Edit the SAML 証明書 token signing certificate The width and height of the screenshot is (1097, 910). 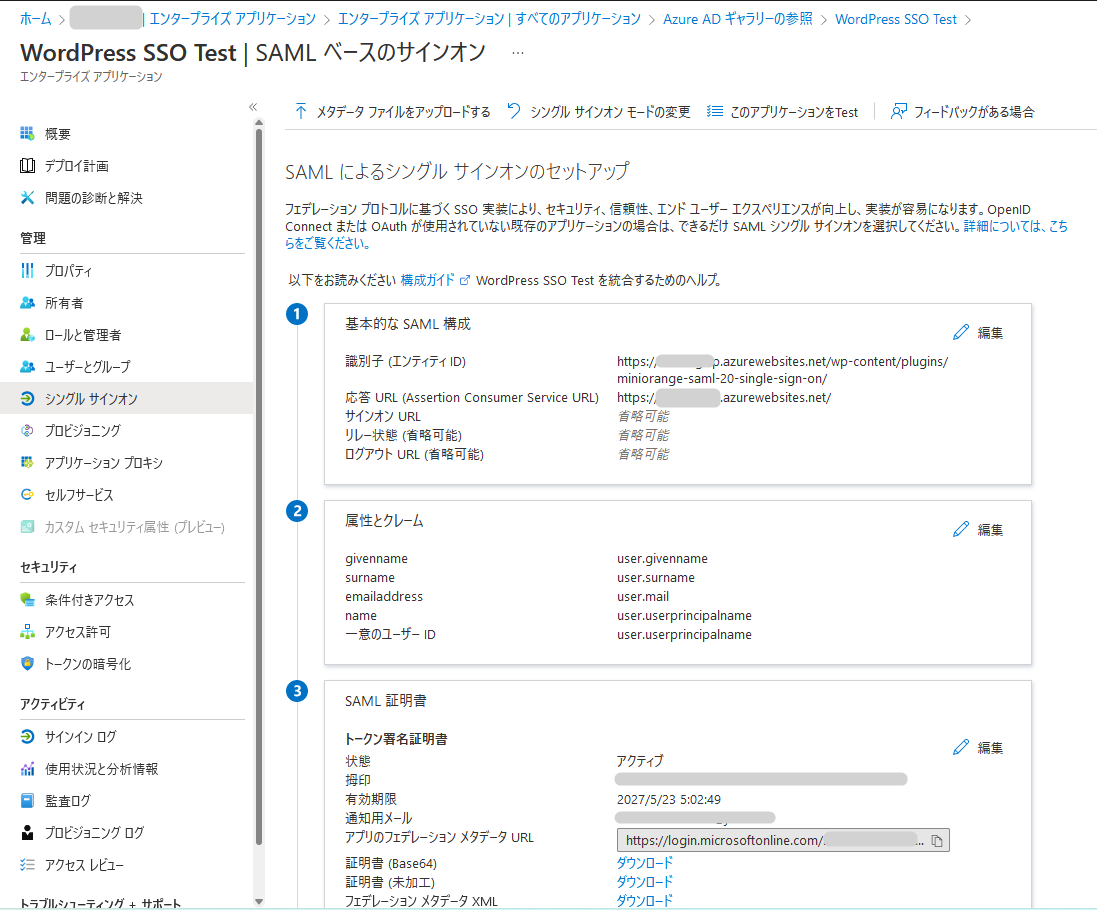pyautogui.click(x=977, y=748)
